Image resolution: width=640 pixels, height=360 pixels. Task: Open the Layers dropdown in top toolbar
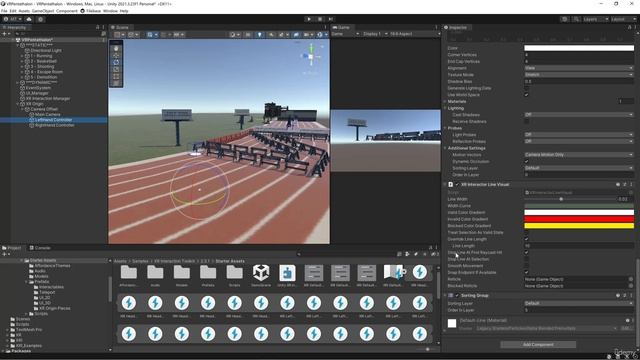coord(596,19)
